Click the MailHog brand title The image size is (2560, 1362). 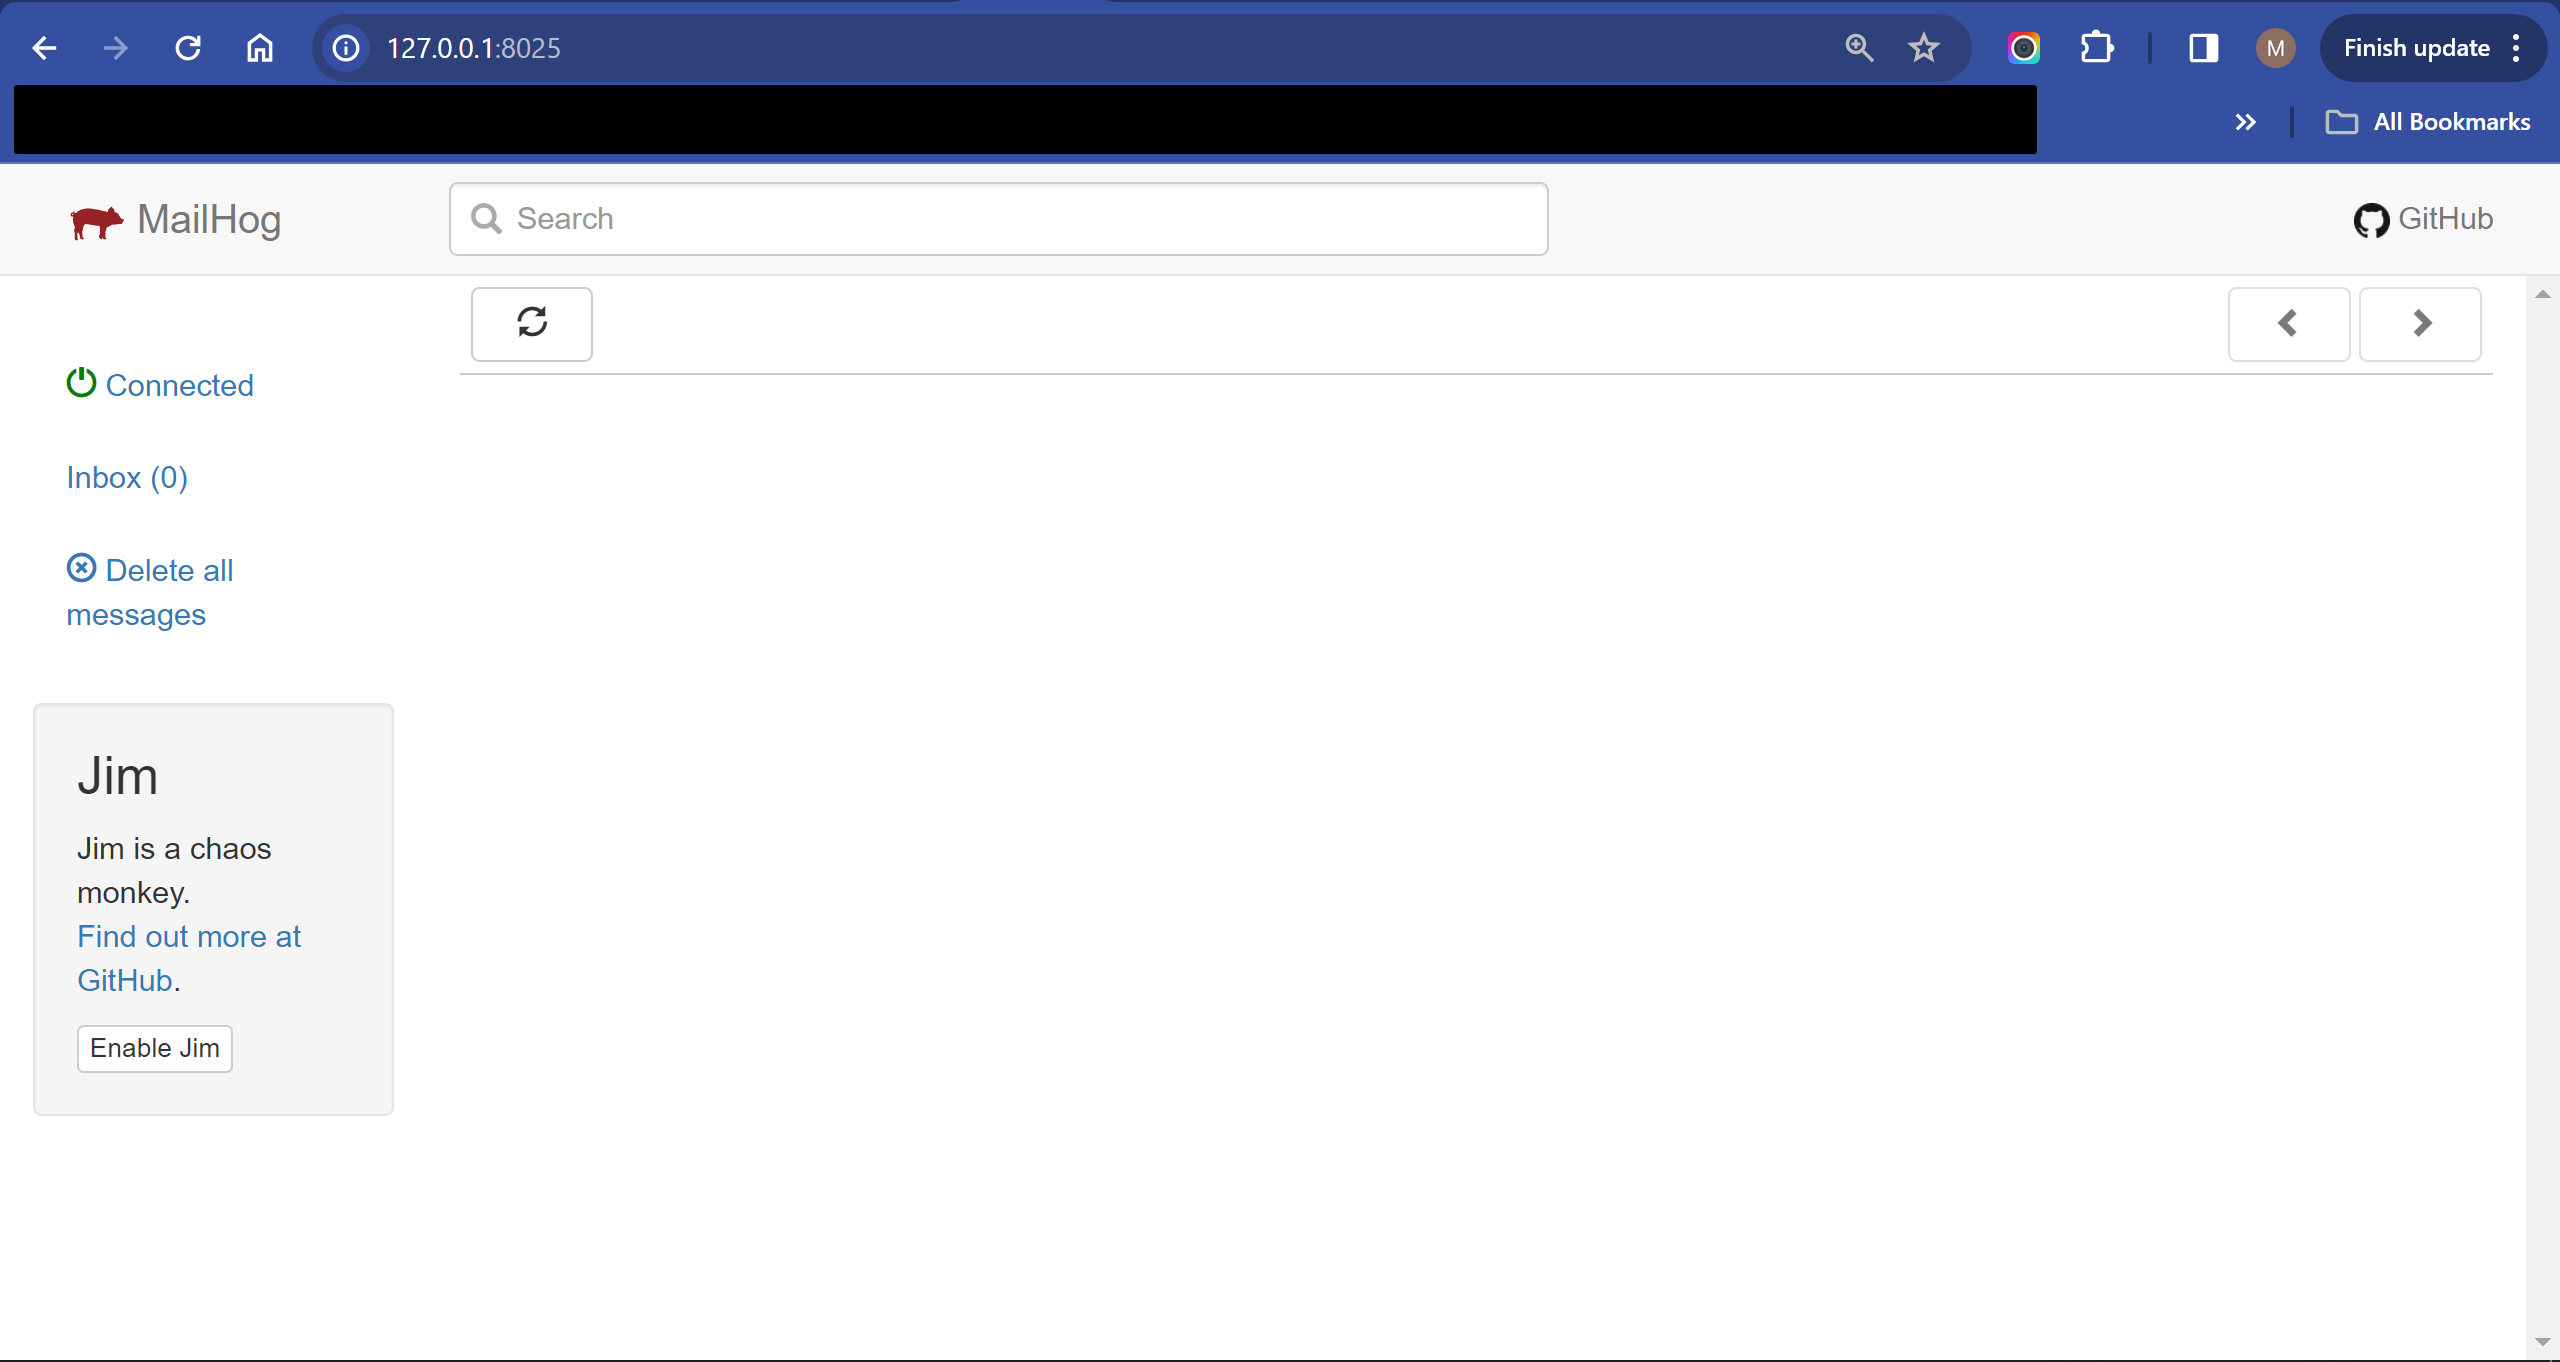[x=209, y=219]
